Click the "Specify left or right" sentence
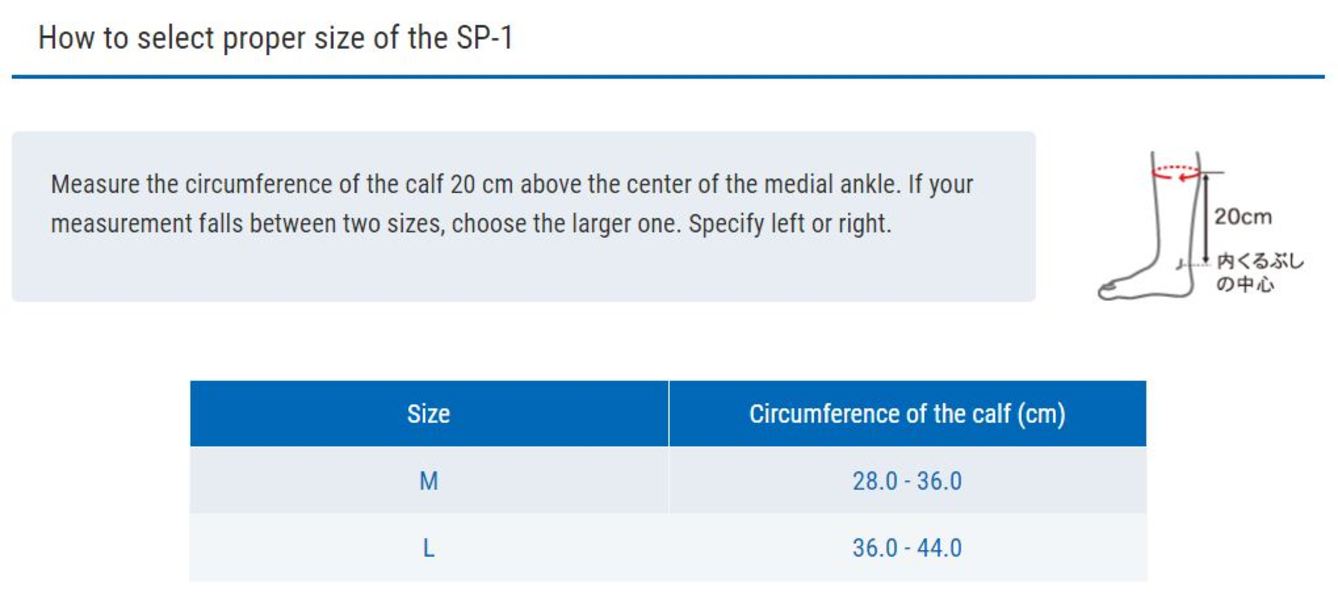The image size is (1338, 600). [790, 224]
